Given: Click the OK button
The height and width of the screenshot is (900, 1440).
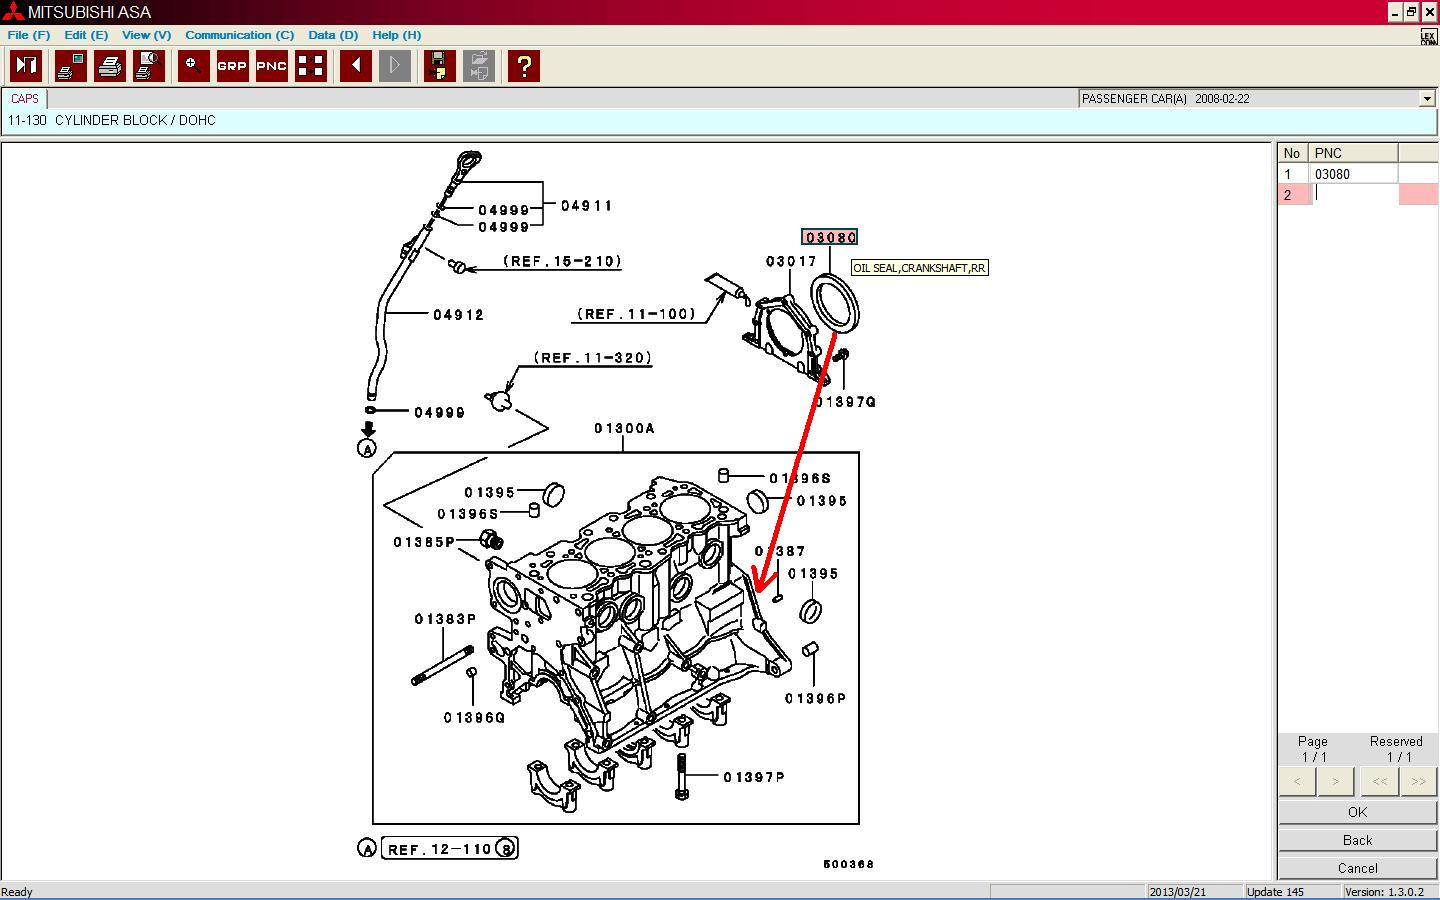Looking at the screenshot, I should [x=1357, y=812].
